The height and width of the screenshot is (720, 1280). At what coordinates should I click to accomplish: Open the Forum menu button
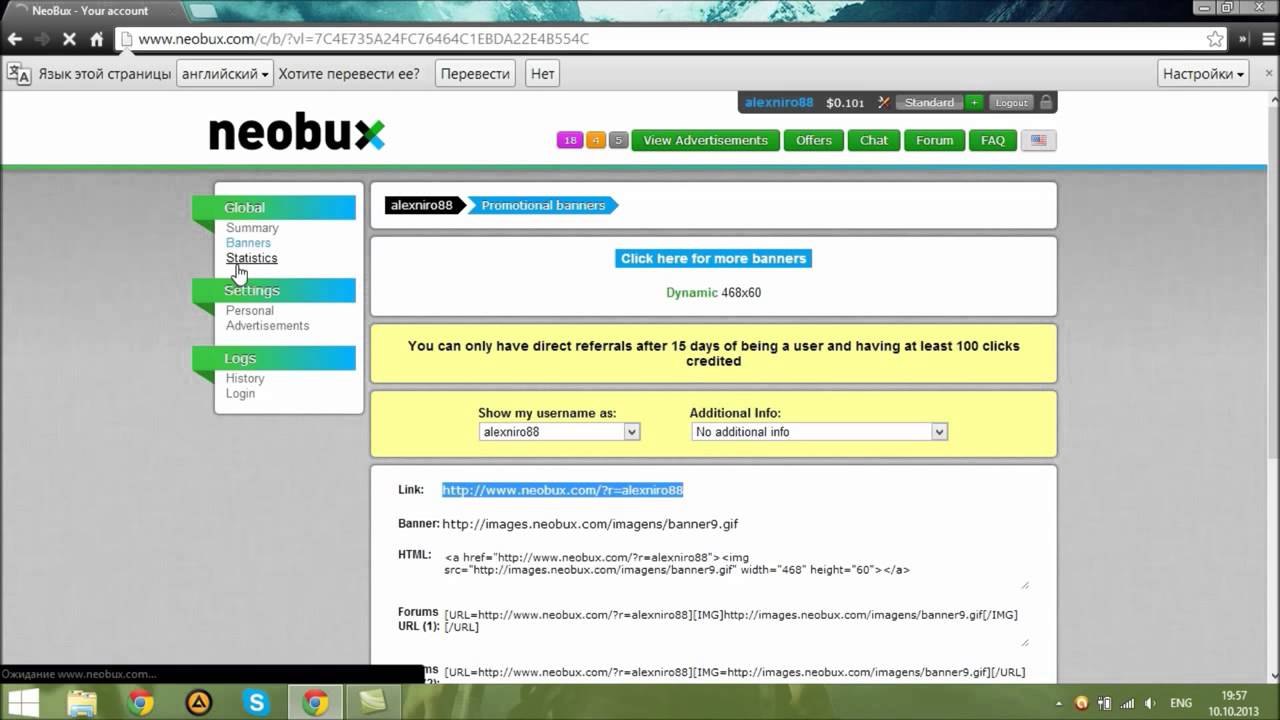click(x=934, y=140)
